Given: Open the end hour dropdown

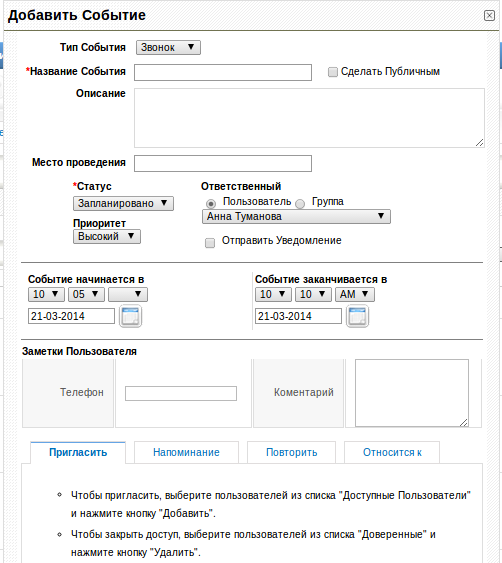Looking at the screenshot, I should point(273,294).
